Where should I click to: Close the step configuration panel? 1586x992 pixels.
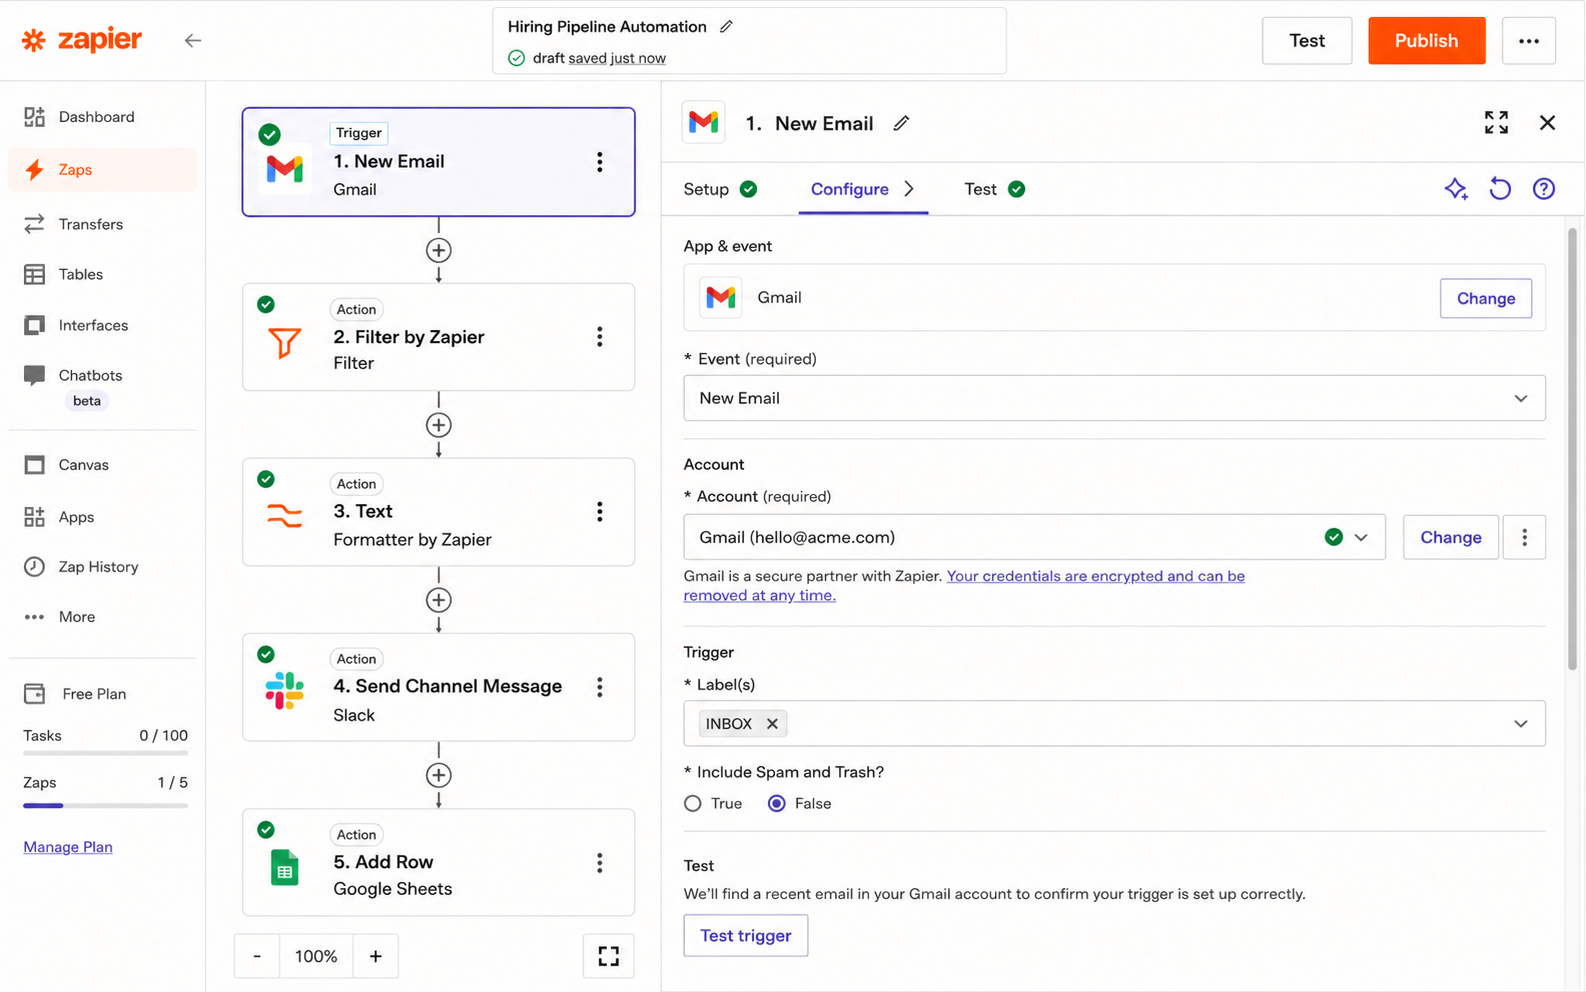1547,123
